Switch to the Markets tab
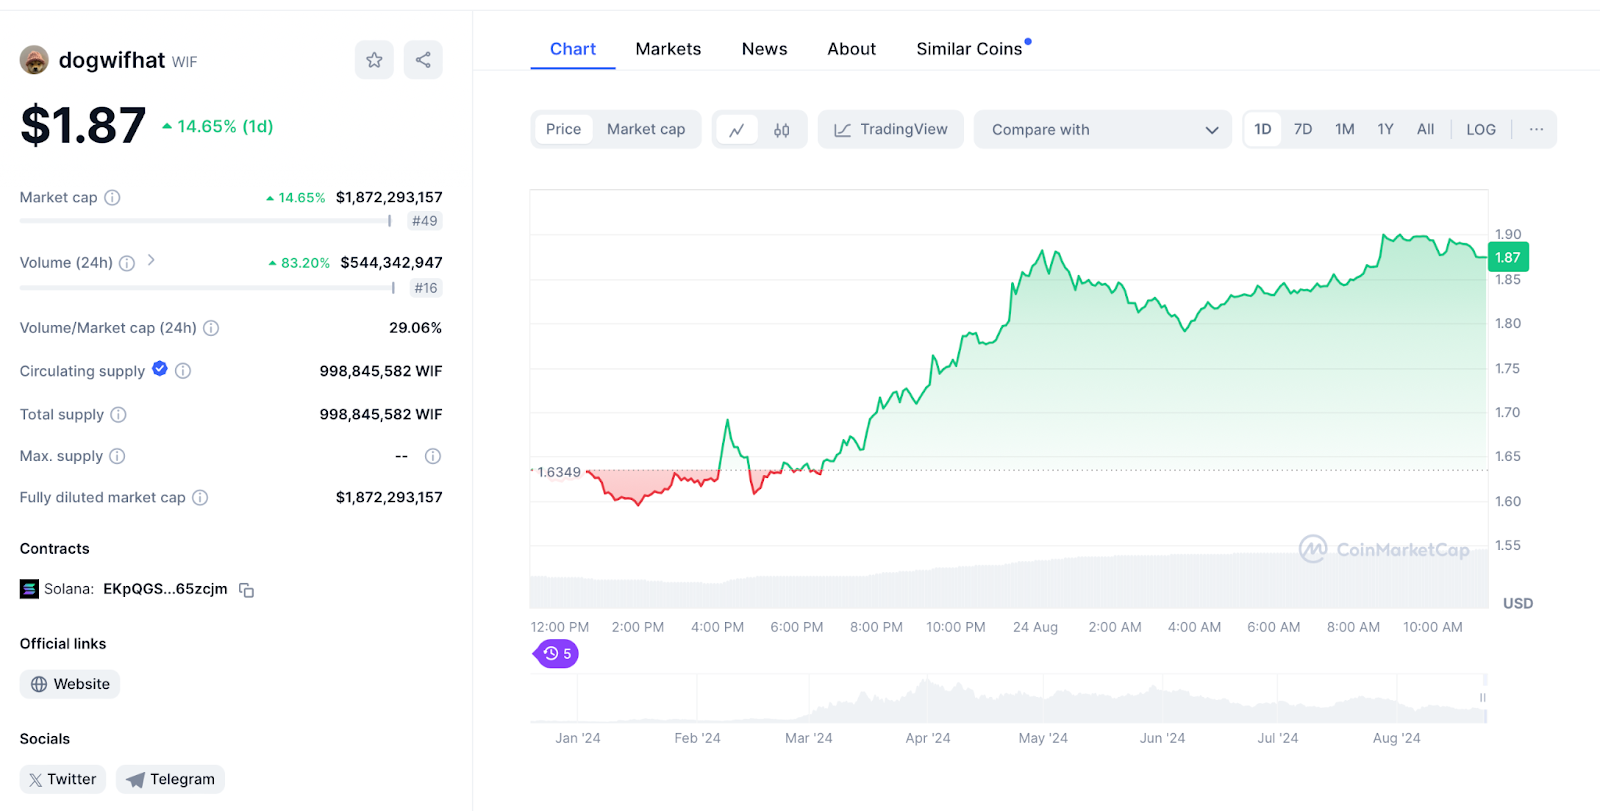Viewport: 1600px width, 811px height. click(x=668, y=49)
